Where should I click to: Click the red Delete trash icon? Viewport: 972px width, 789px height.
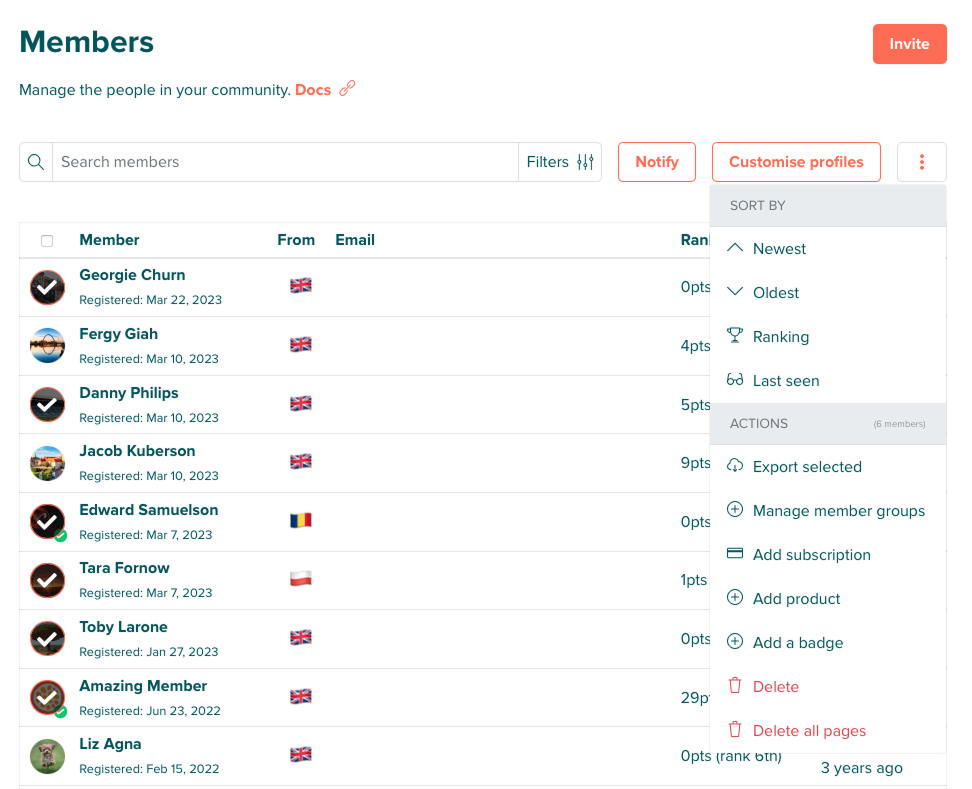click(x=735, y=686)
